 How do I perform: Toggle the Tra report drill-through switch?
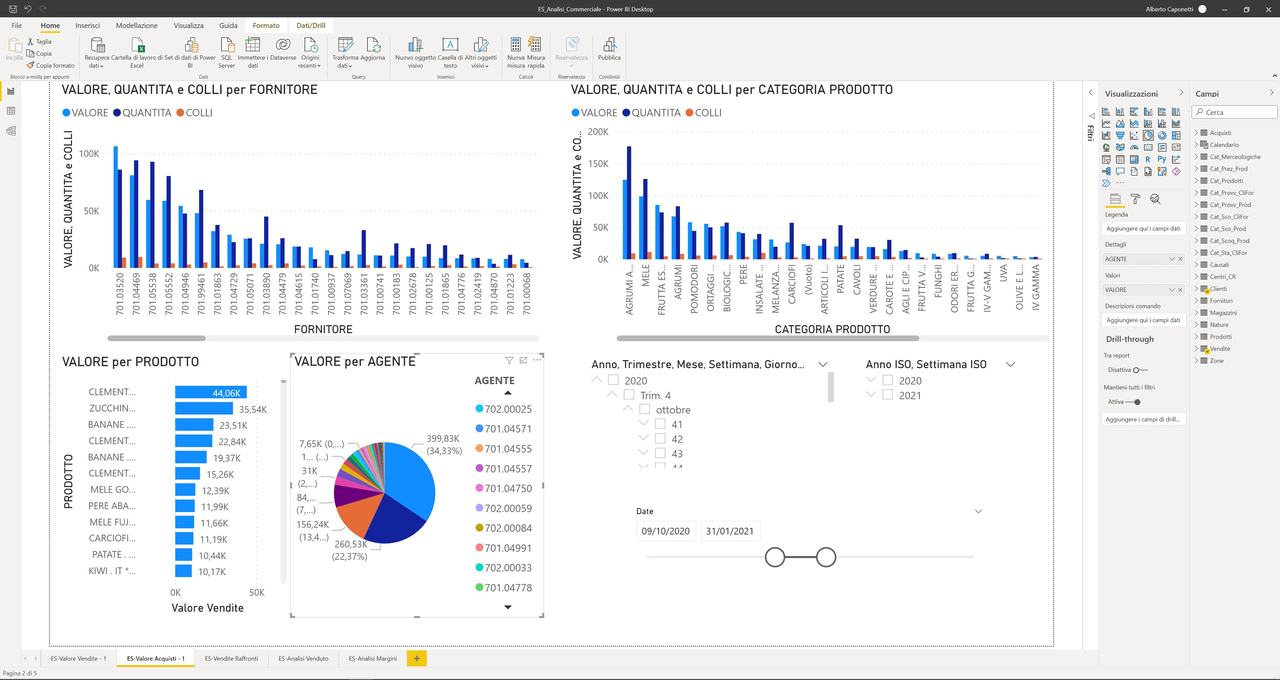1139,369
